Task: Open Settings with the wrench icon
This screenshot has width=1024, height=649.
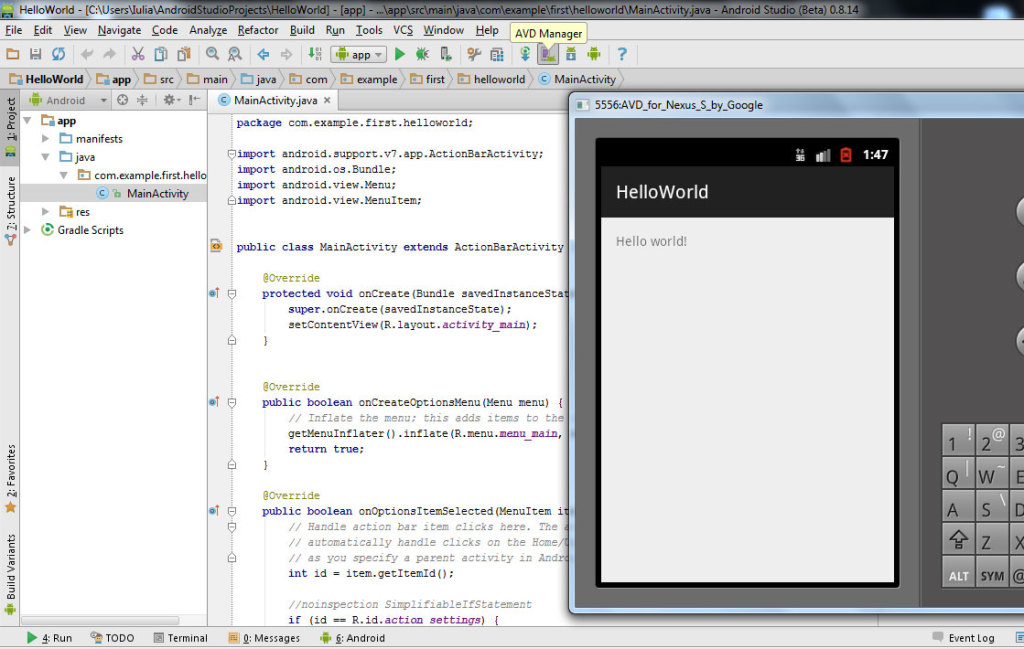Action: [474, 55]
